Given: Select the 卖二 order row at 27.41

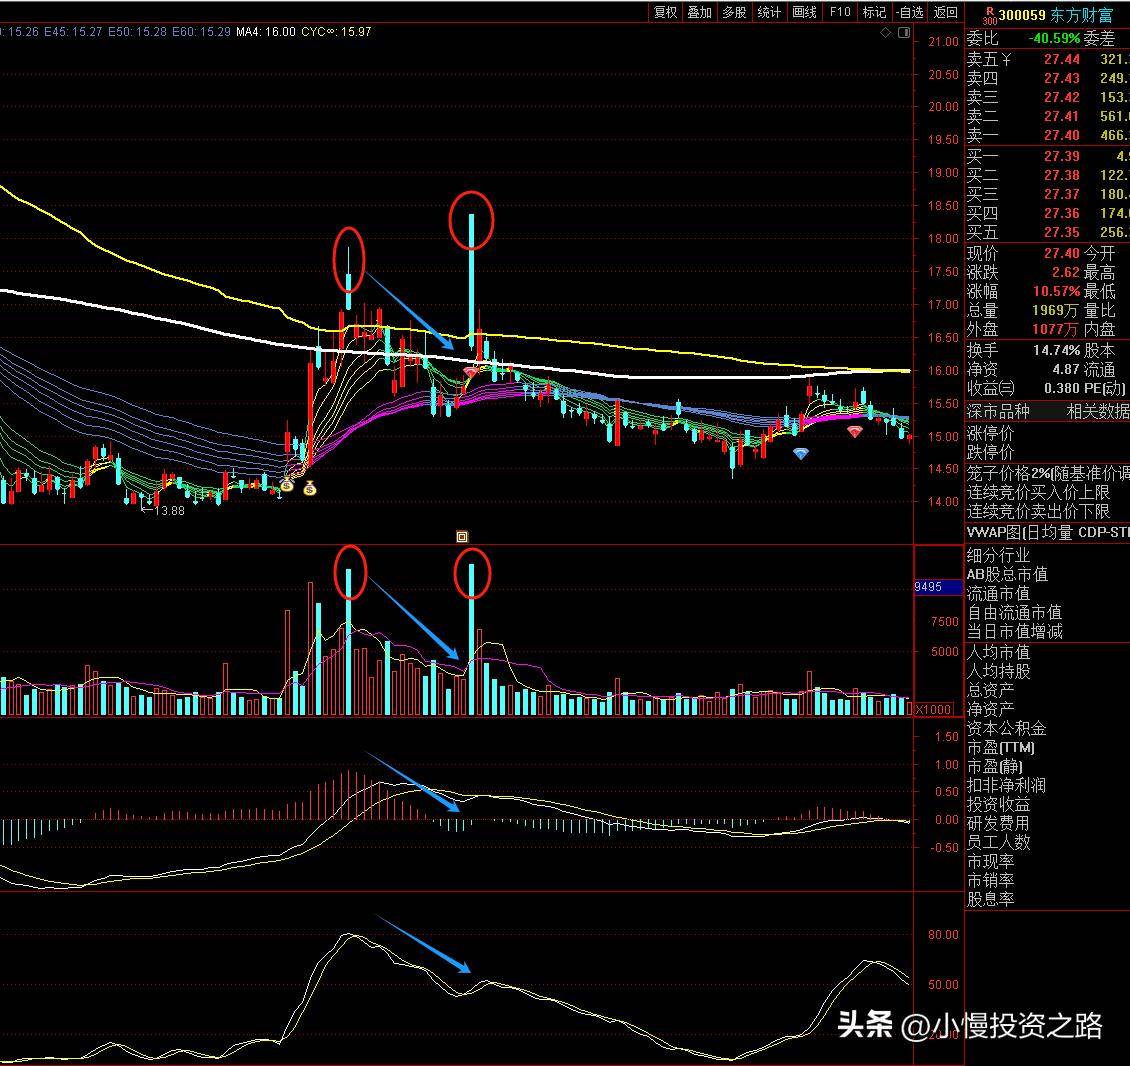Looking at the screenshot, I should coord(1047,116).
